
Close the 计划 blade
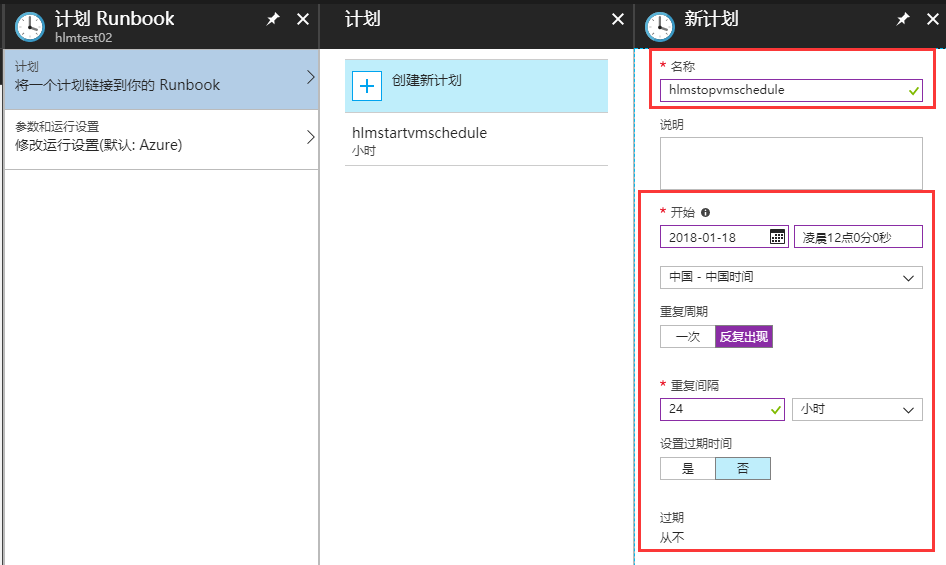618,19
